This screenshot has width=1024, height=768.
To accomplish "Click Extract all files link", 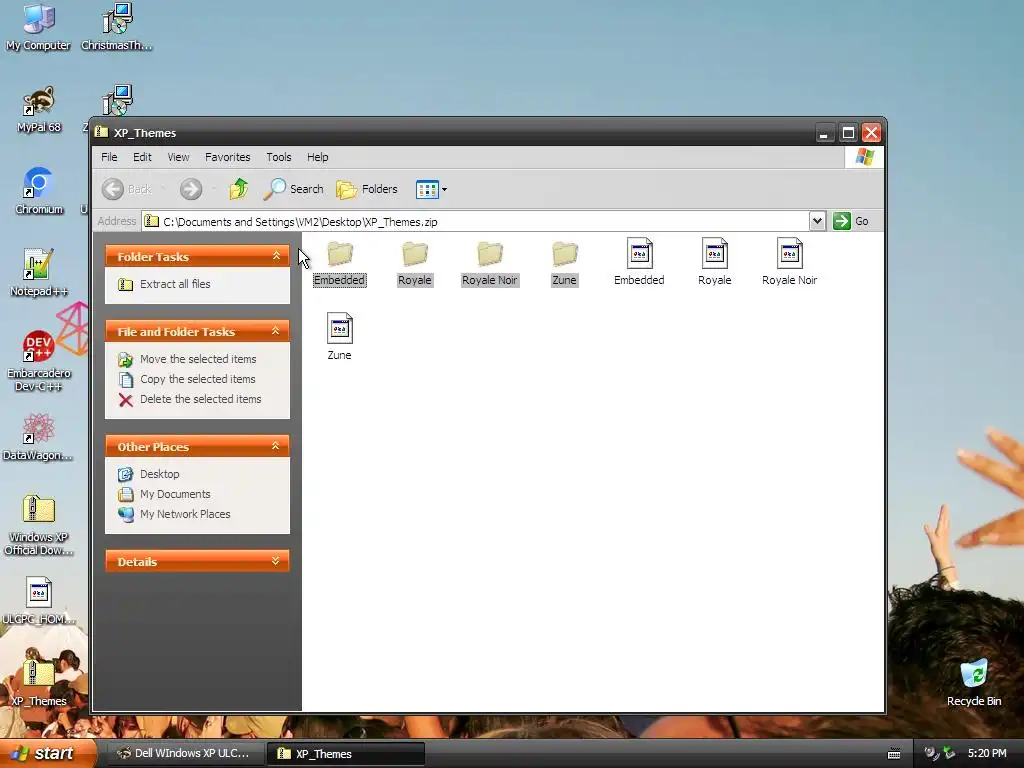I will 175,284.
